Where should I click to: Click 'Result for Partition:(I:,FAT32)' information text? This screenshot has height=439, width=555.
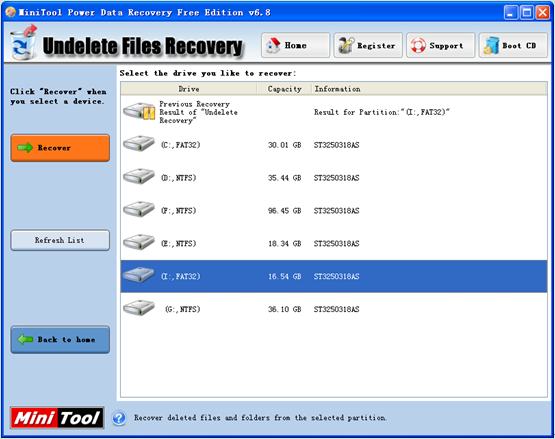382,112
